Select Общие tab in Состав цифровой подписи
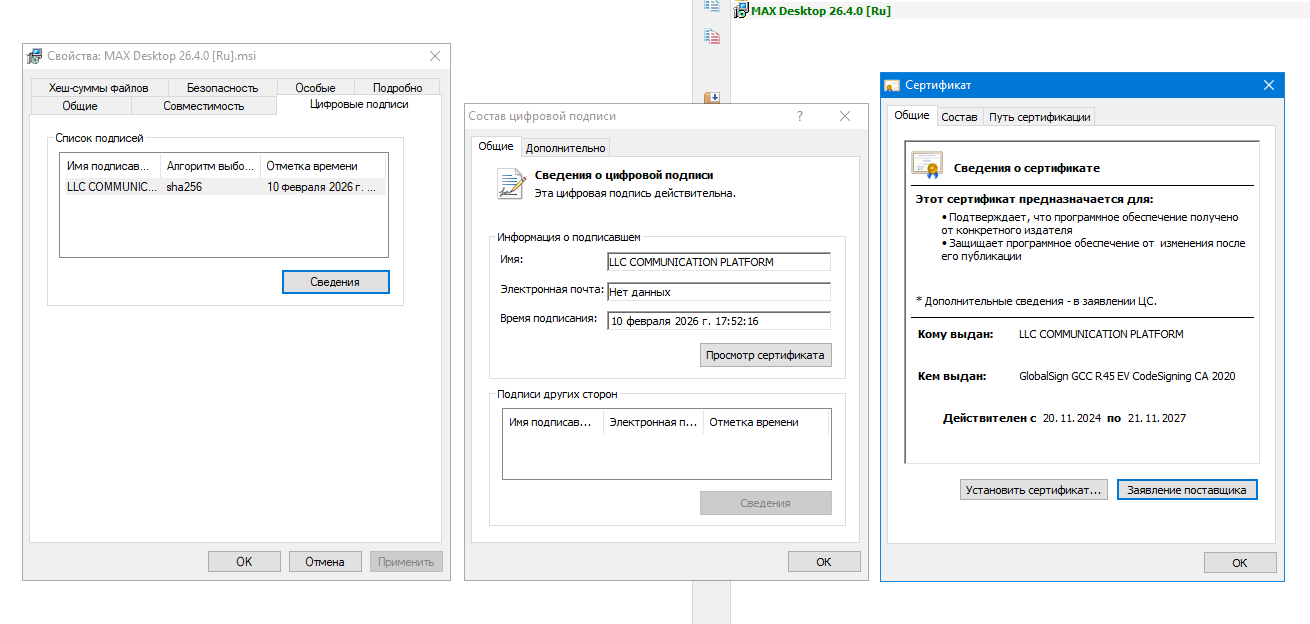This screenshot has width=1310, height=624. (496, 146)
